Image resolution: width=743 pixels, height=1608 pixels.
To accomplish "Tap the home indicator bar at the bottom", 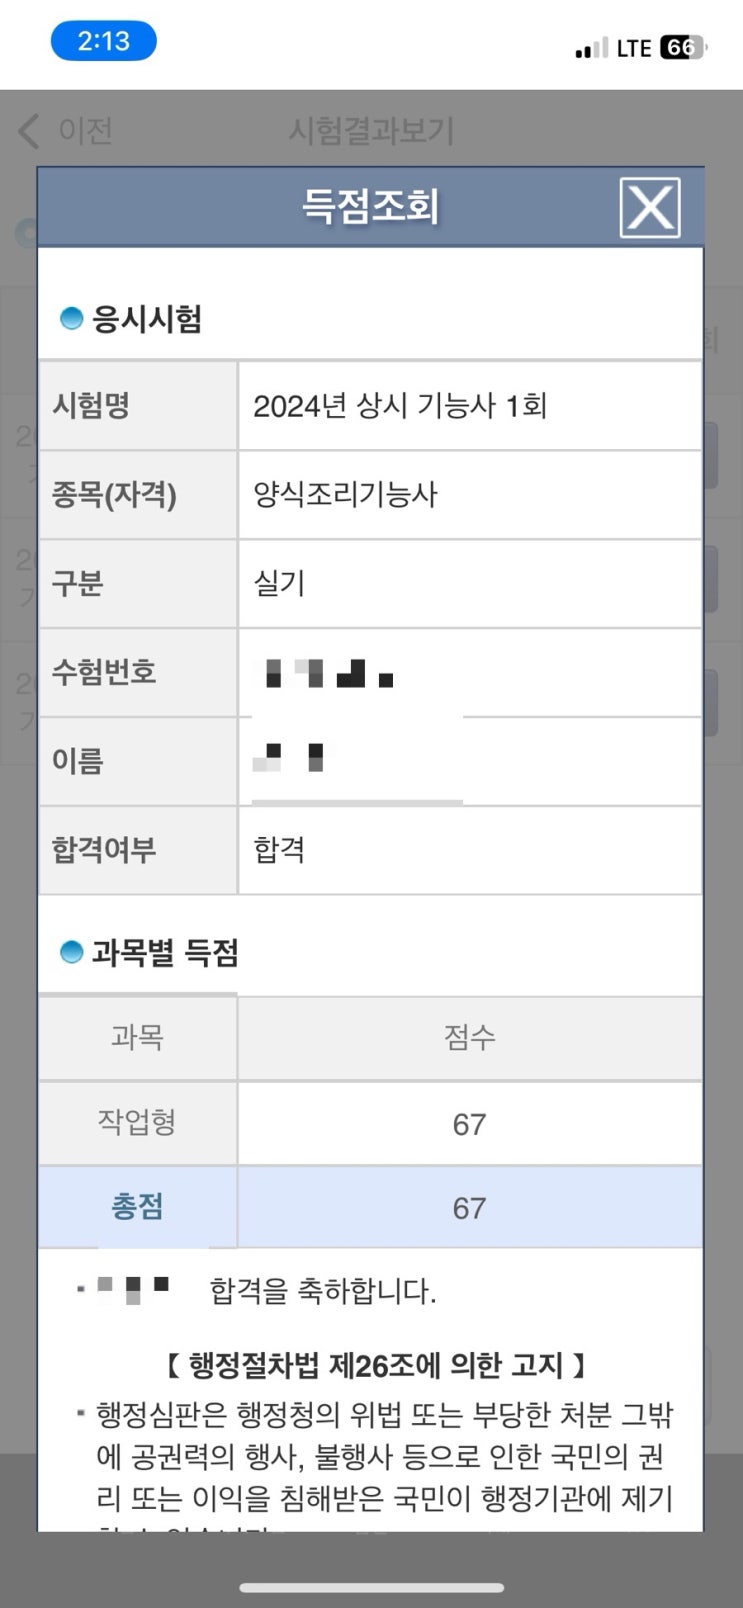I will pos(371,1587).
